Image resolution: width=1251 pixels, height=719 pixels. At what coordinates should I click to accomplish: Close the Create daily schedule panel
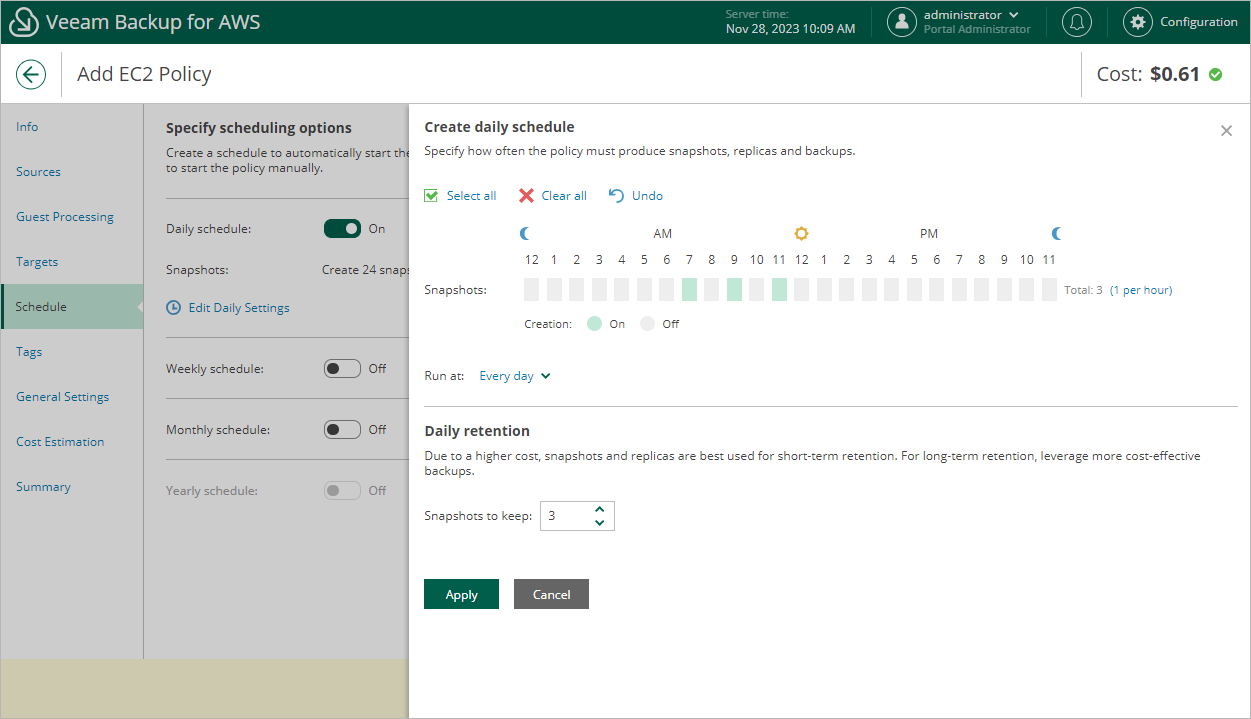[x=1226, y=131]
